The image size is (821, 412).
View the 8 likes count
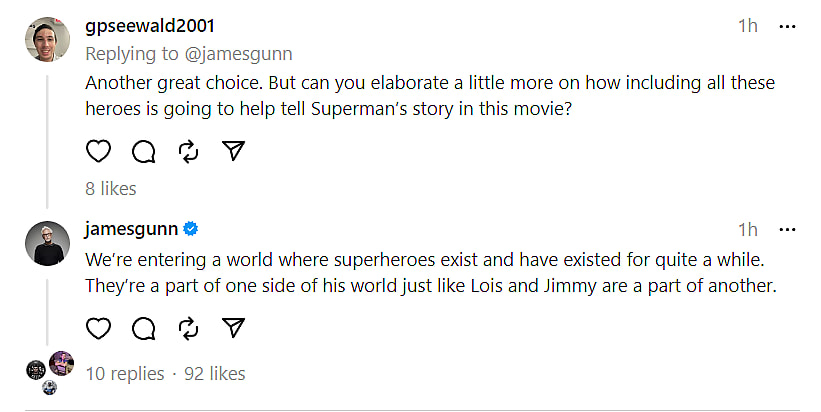coord(111,188)
